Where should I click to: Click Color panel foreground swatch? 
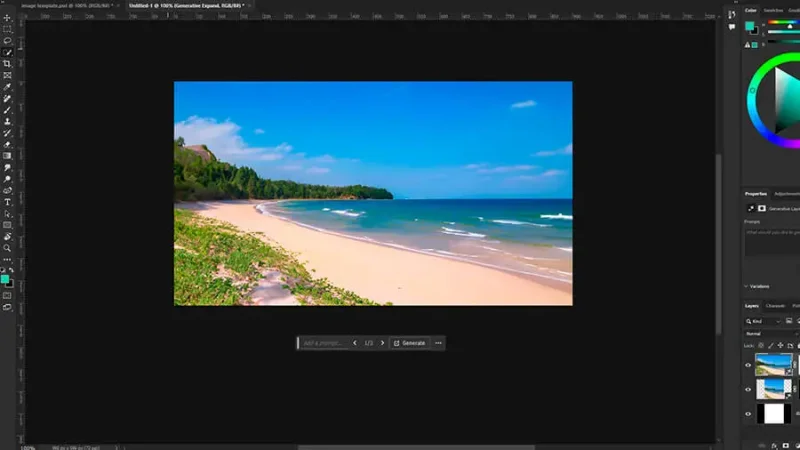tap(749, 26)
